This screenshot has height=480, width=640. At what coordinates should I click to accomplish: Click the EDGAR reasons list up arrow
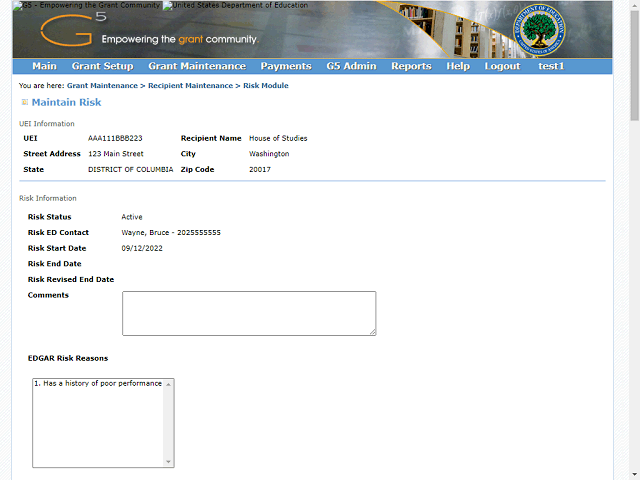(168, 384)
